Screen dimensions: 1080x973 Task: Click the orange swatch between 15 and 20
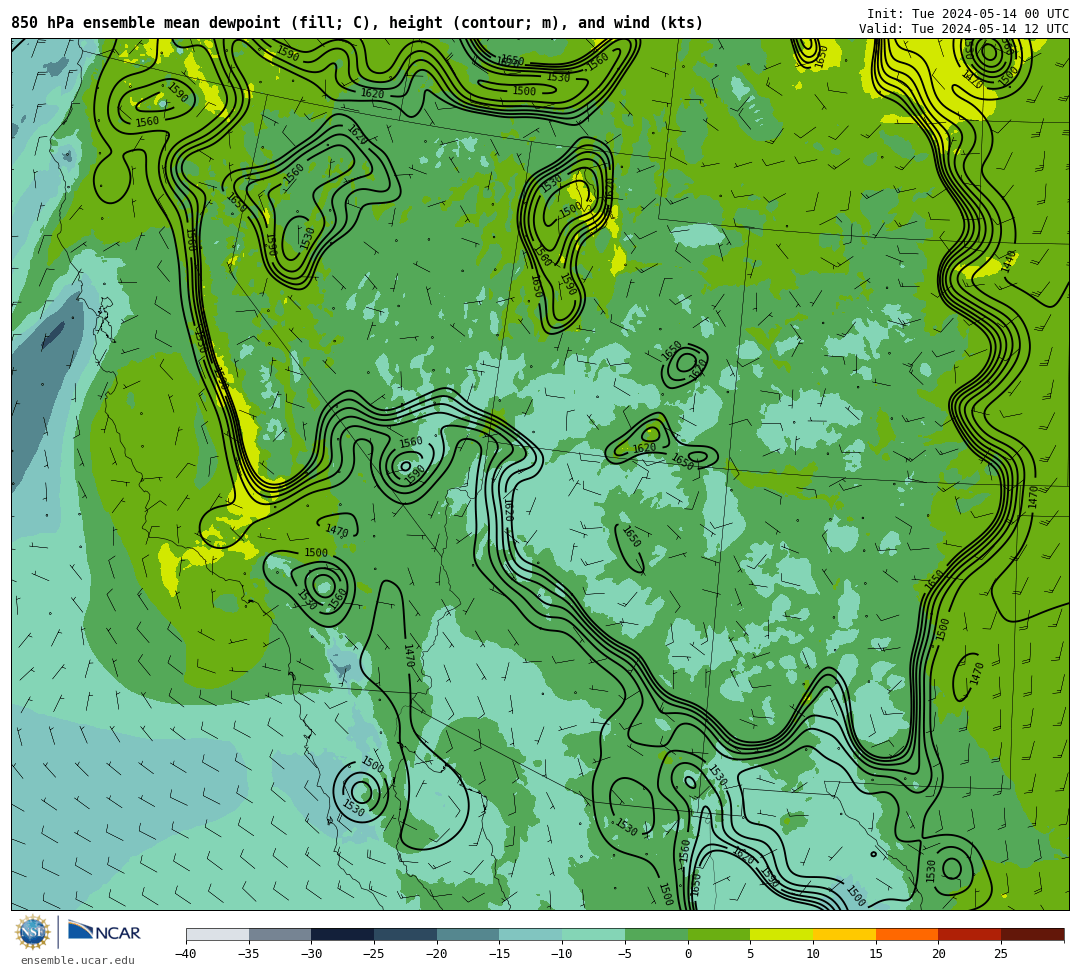[x=907, y=934]
